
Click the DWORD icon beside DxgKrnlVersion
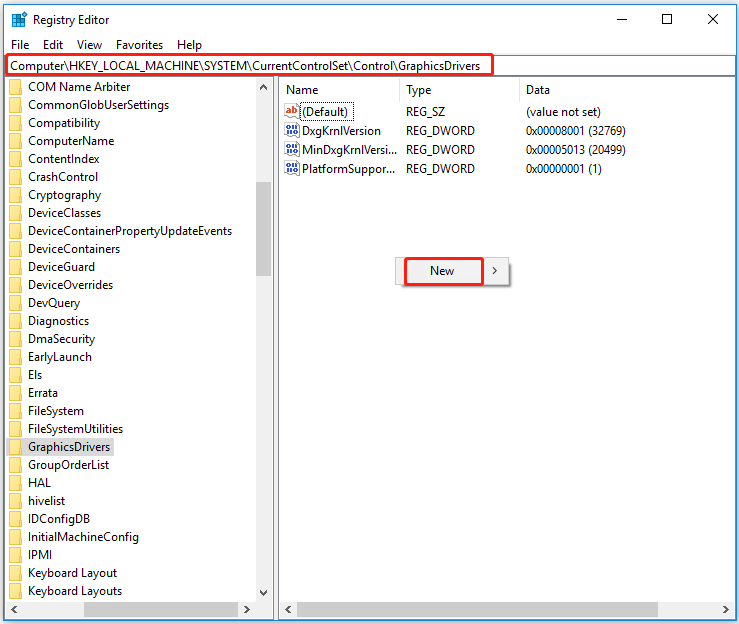coord(292,130)
